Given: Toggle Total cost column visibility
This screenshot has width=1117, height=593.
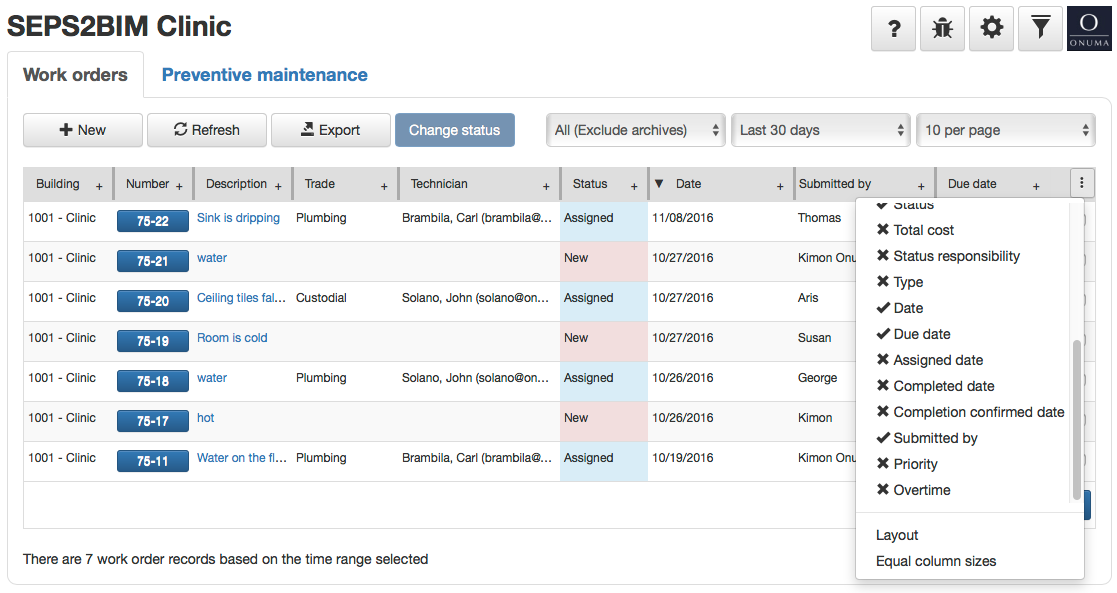Looking at the screenshot, I should point(914,230).
